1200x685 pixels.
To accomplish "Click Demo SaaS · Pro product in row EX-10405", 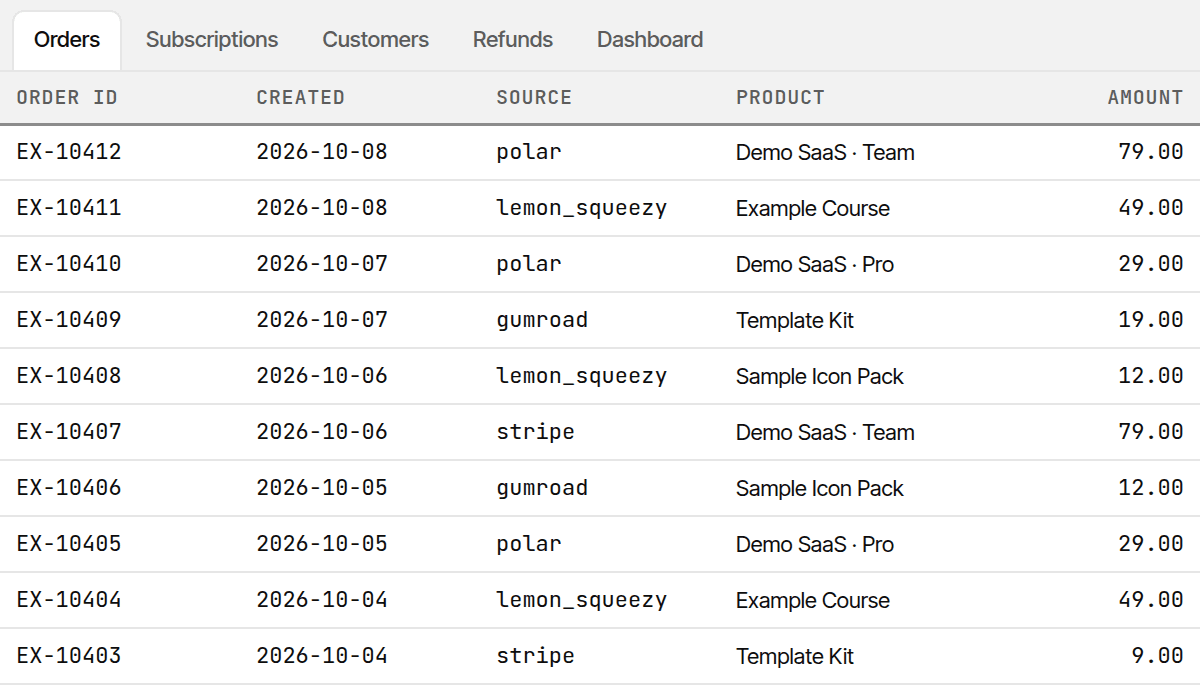I will tap(815, 544).
